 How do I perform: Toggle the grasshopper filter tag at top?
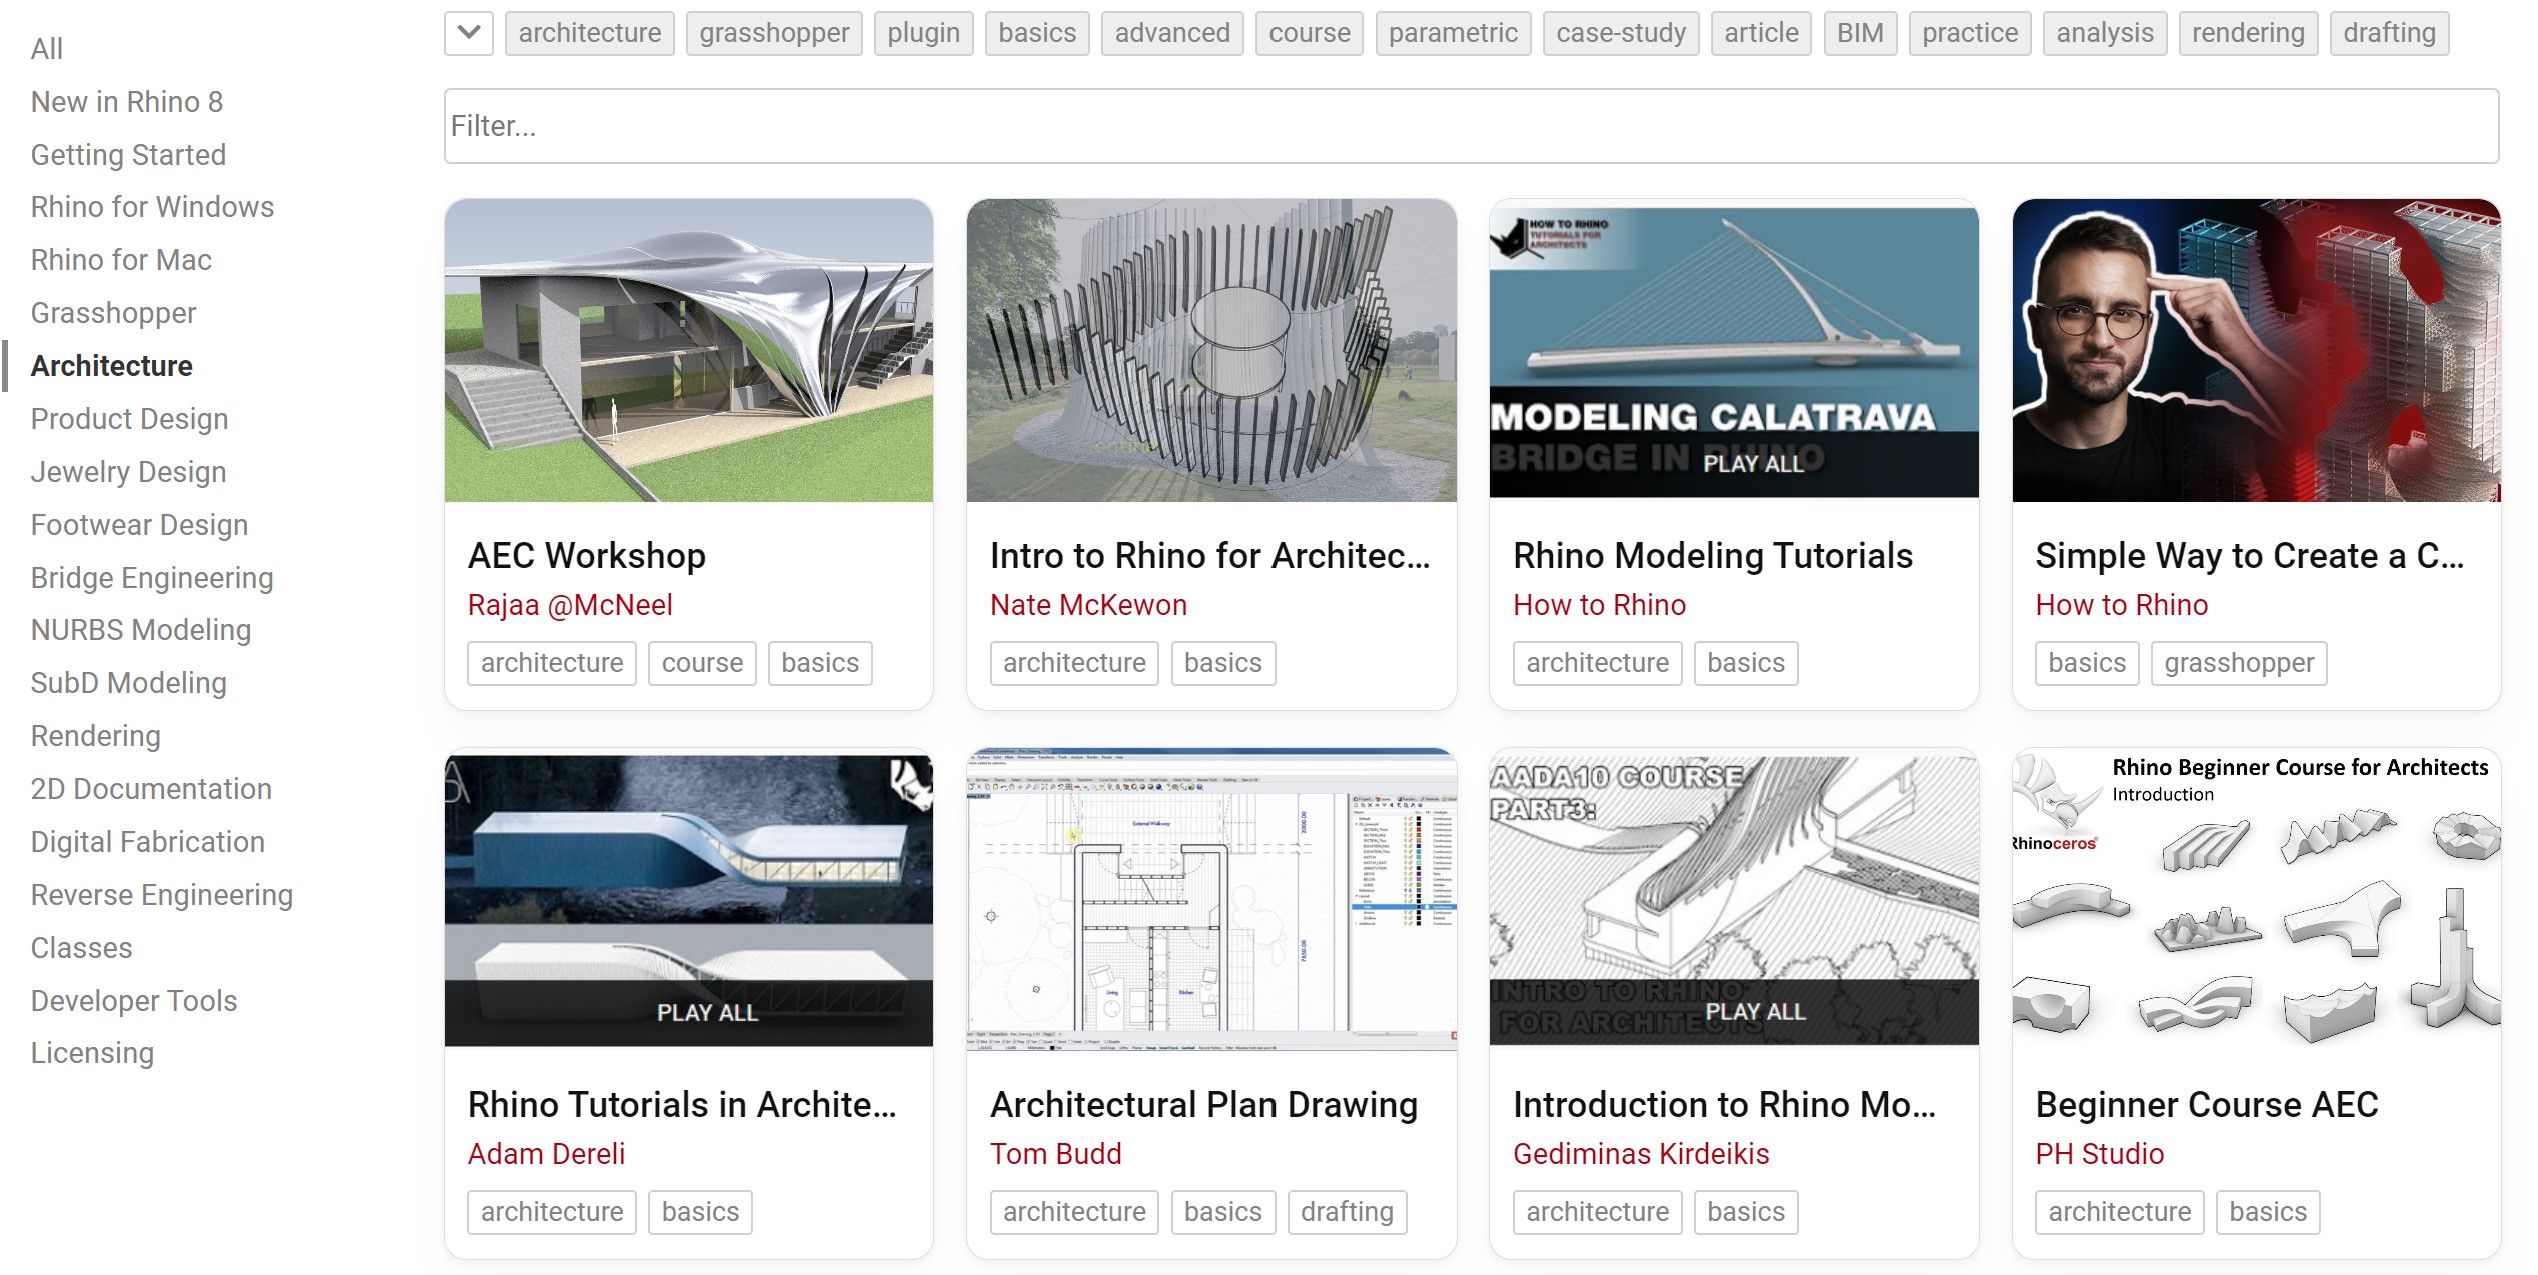(773, 33)
